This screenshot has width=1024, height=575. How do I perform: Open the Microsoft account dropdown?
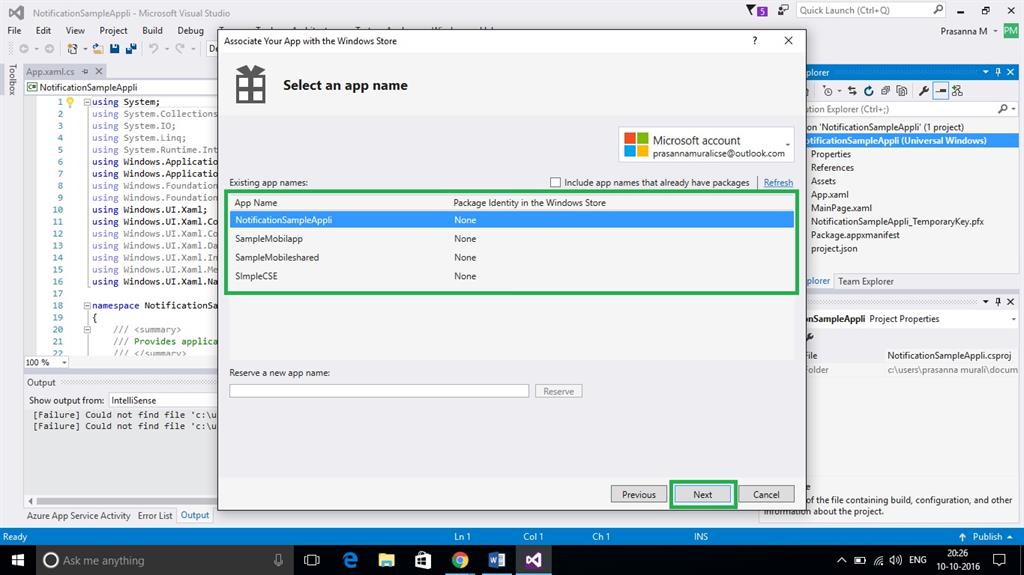tap(788, 144)
